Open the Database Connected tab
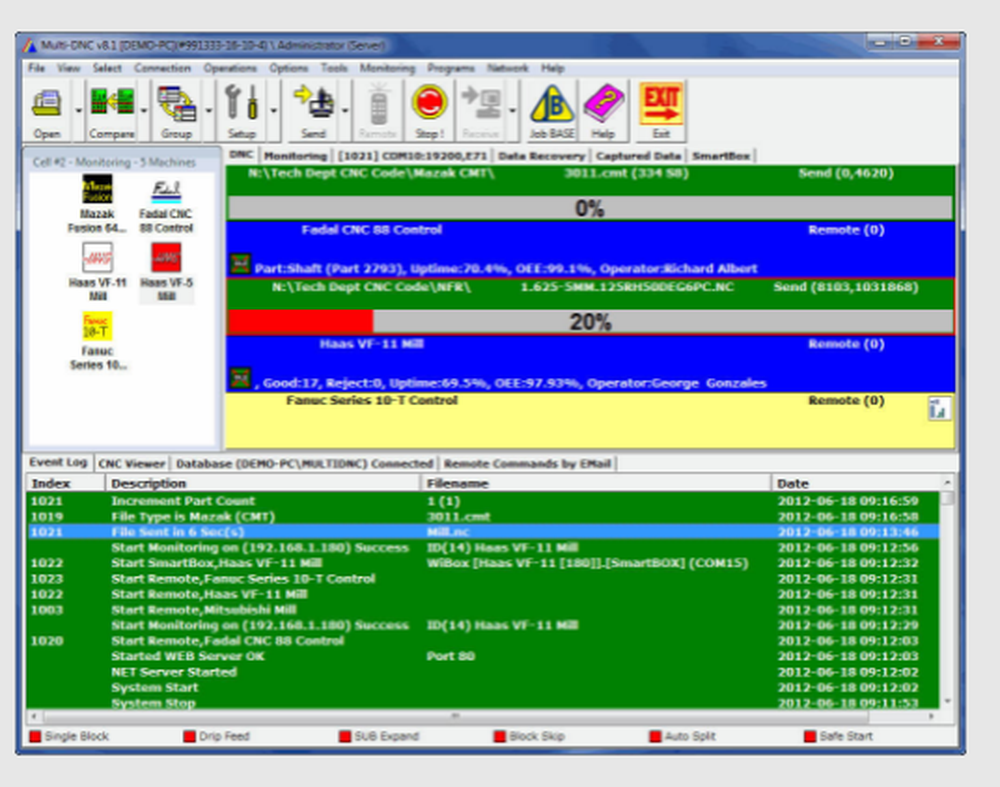The height and width of the screenshot is (787, 1000). (x=305, y=464)
